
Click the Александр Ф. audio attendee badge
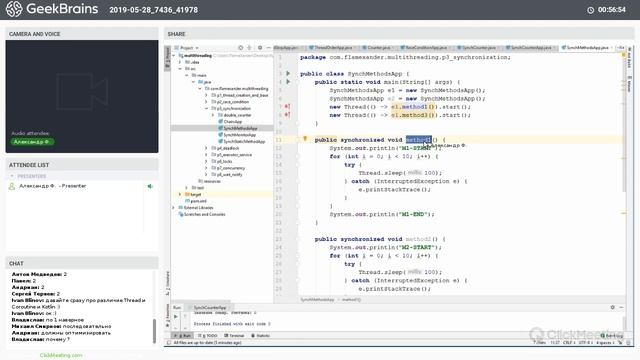tap(32, 142)
